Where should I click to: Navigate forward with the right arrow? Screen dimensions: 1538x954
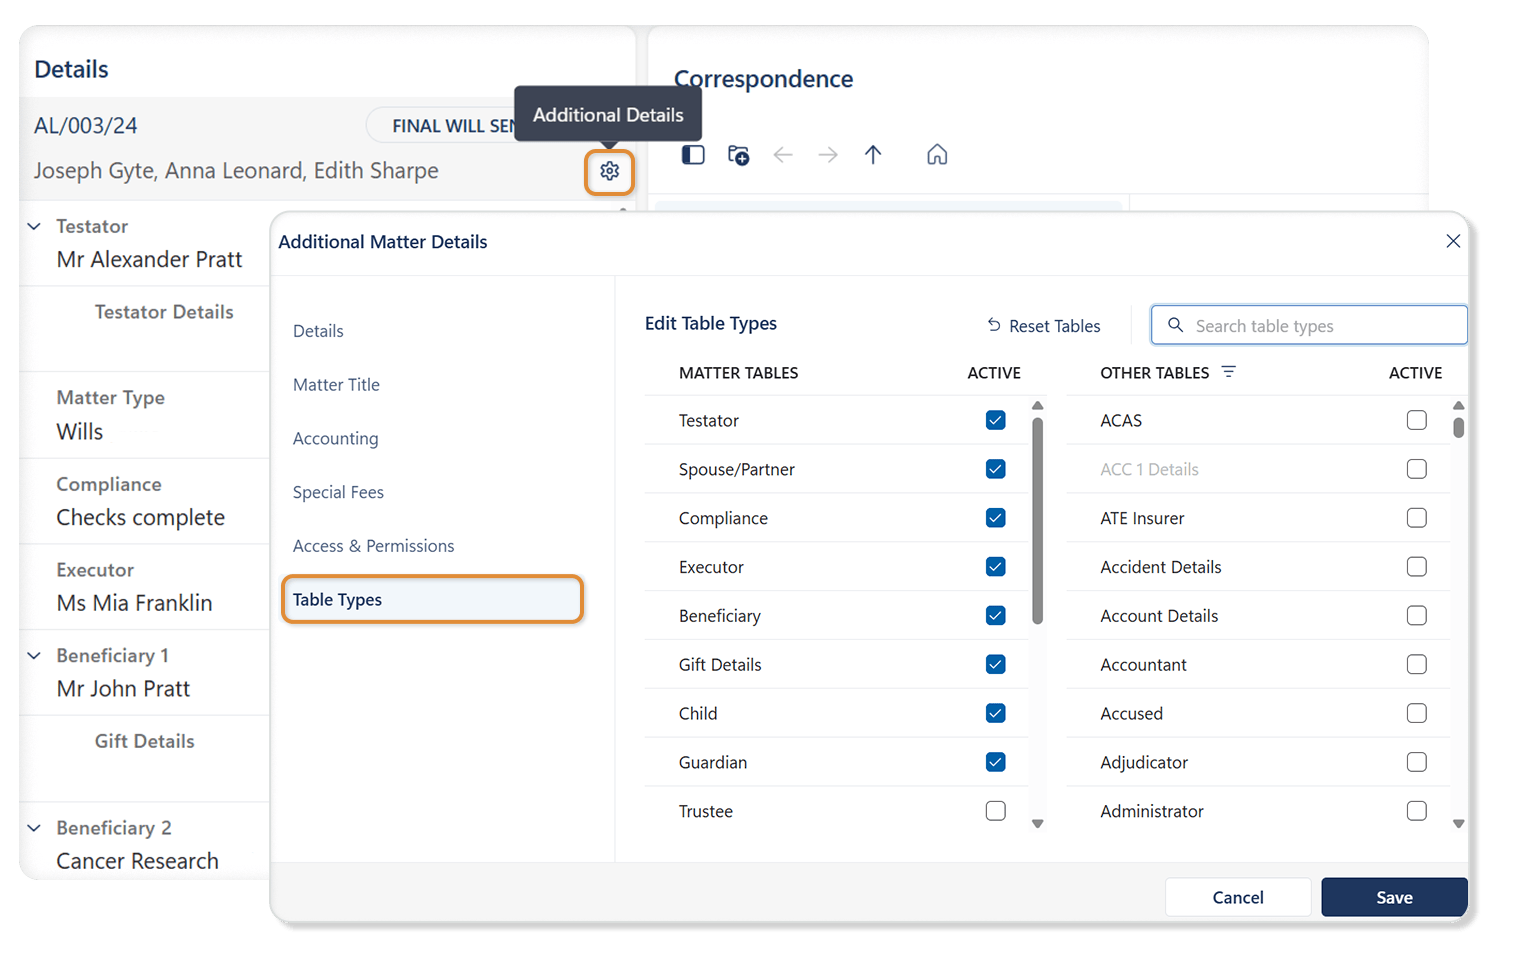(x=828, y=155)
